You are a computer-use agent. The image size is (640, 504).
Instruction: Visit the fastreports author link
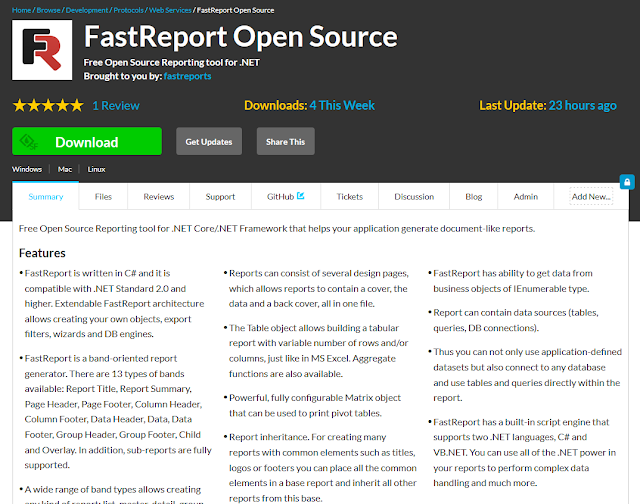tap(187, 76)
